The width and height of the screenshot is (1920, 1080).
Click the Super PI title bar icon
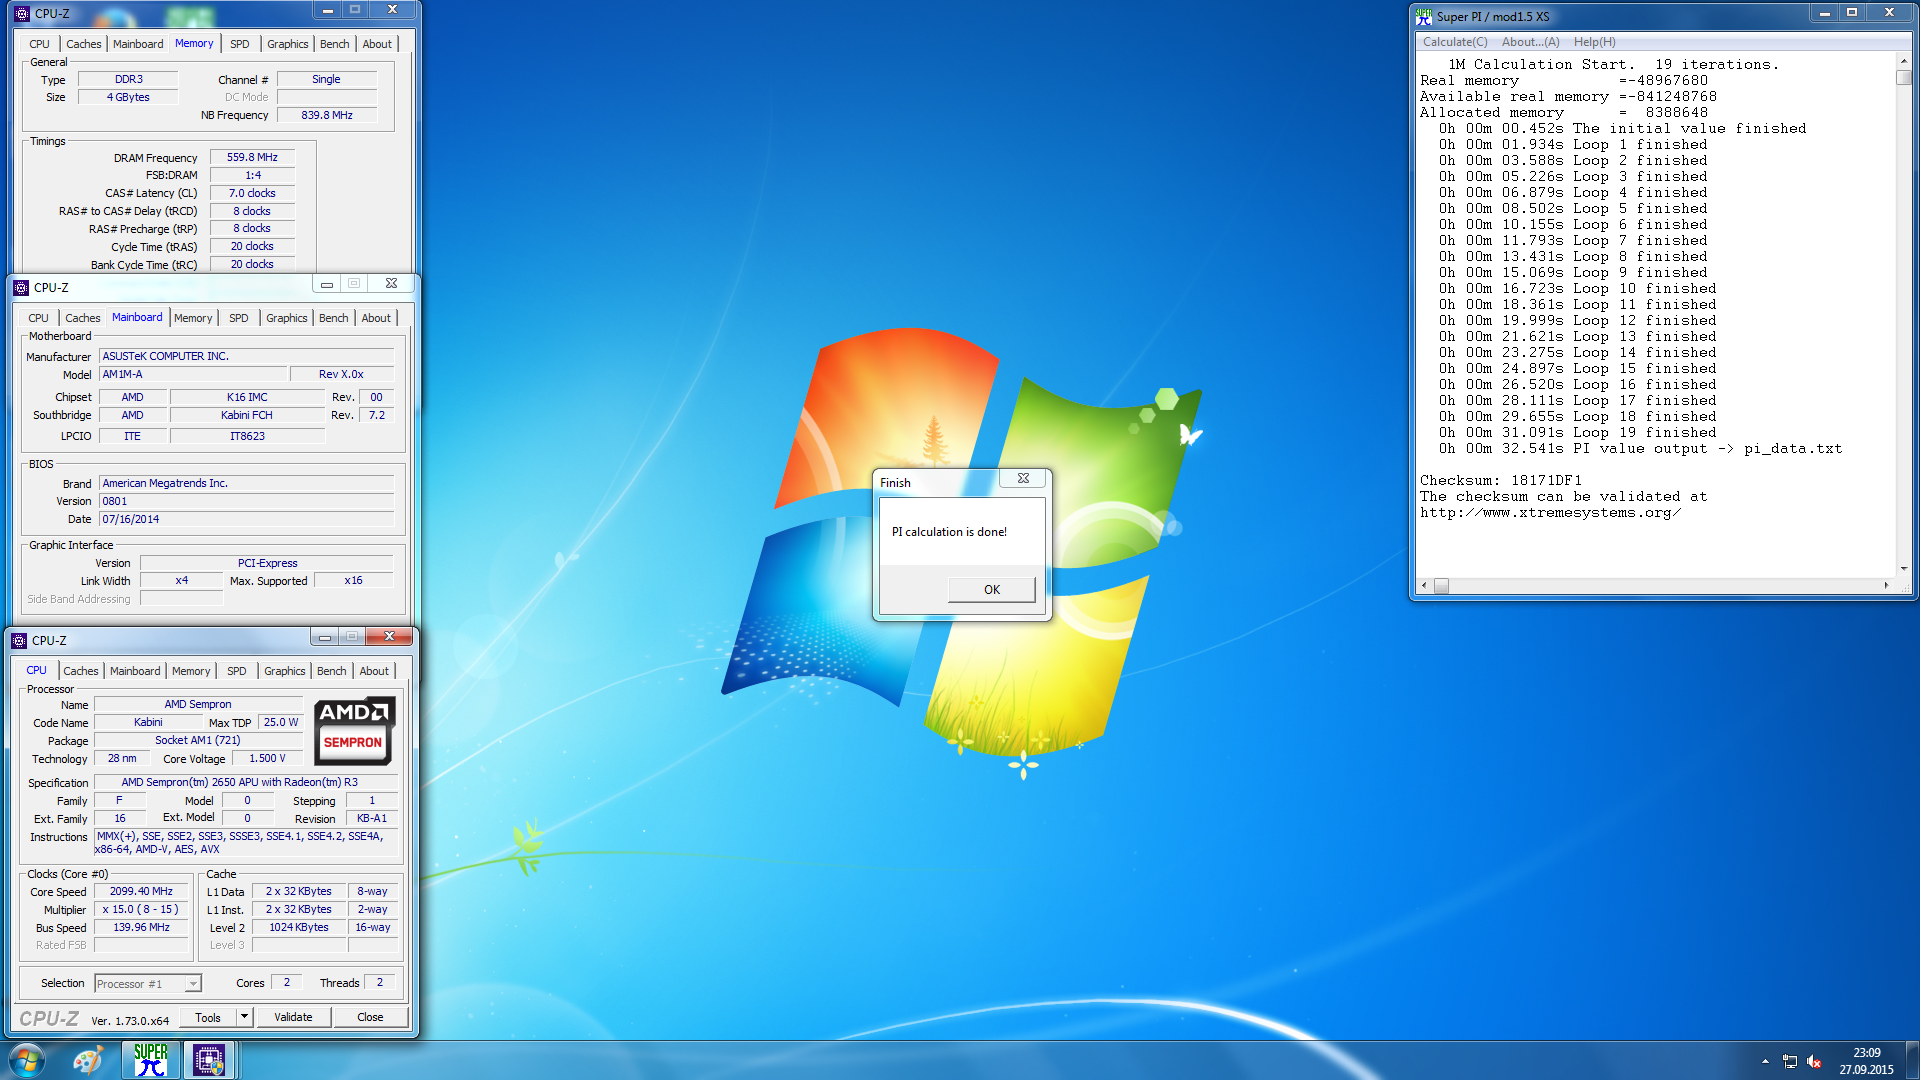(x=1424, y=16)
